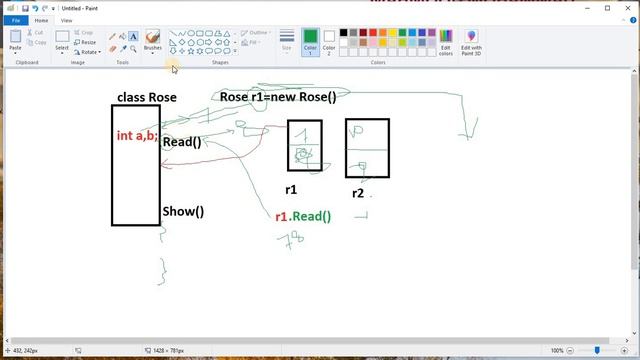Select the Rounded rectangle shape

[x=209, y=33]
